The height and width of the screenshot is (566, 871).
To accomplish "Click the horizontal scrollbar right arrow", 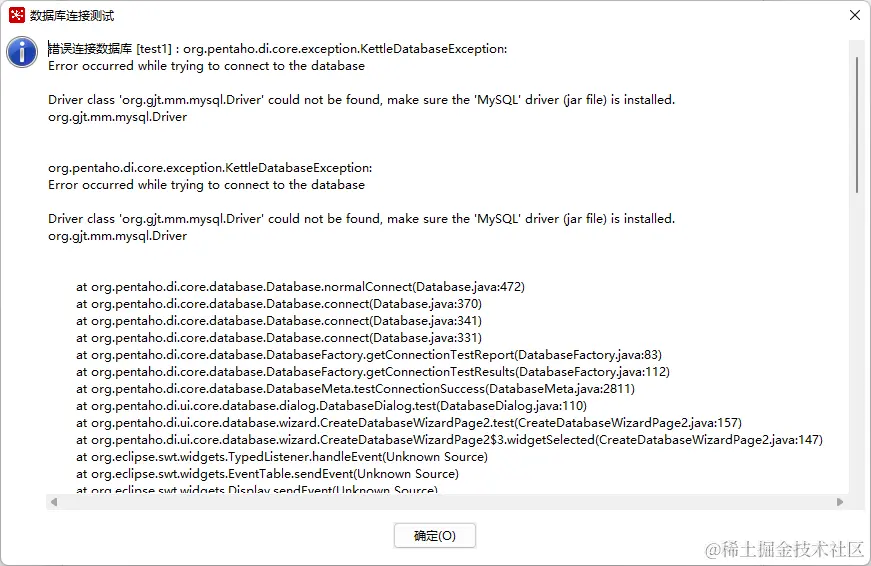I will point(840,502).
